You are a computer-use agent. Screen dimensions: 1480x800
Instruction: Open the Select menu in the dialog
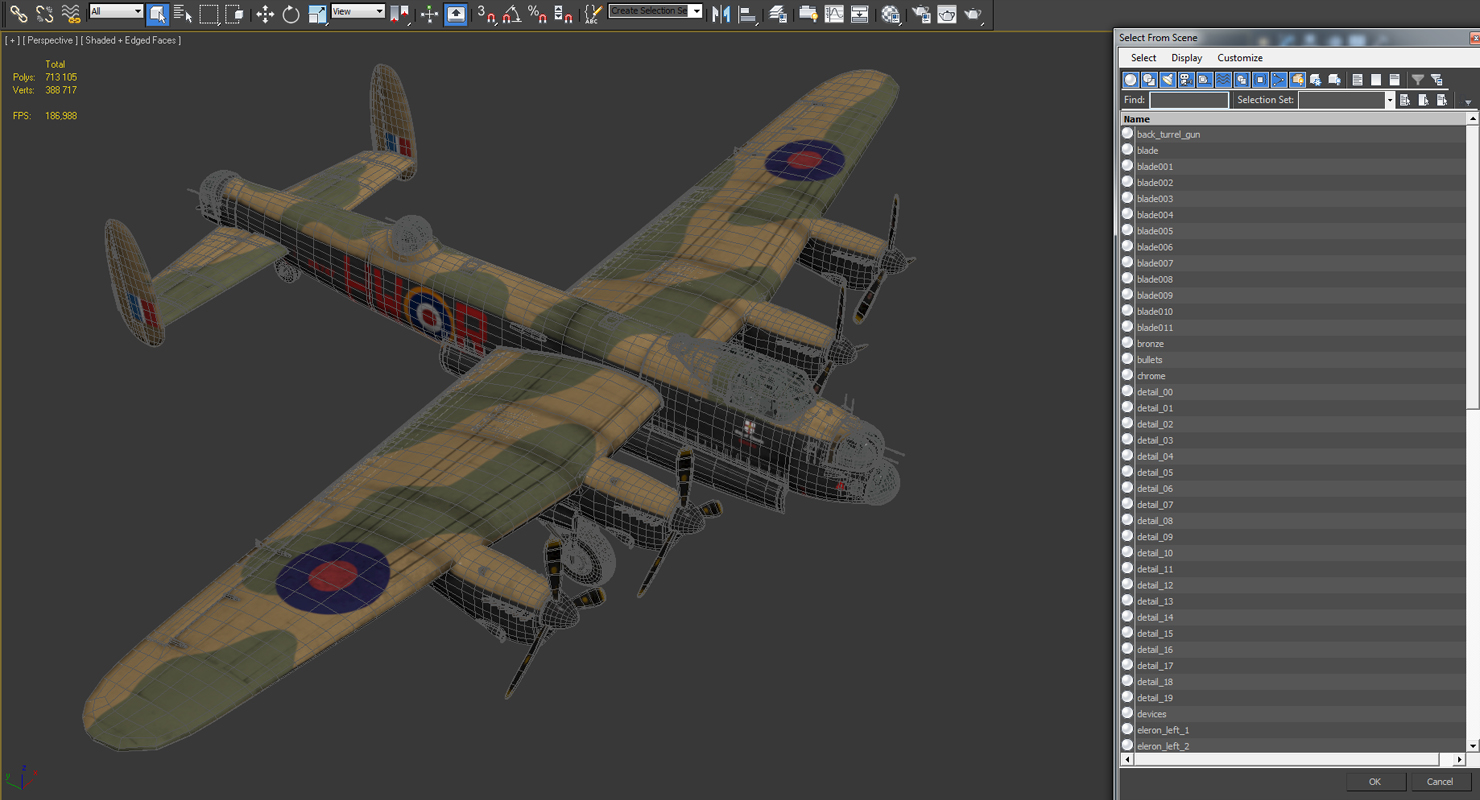point(1143,58)
